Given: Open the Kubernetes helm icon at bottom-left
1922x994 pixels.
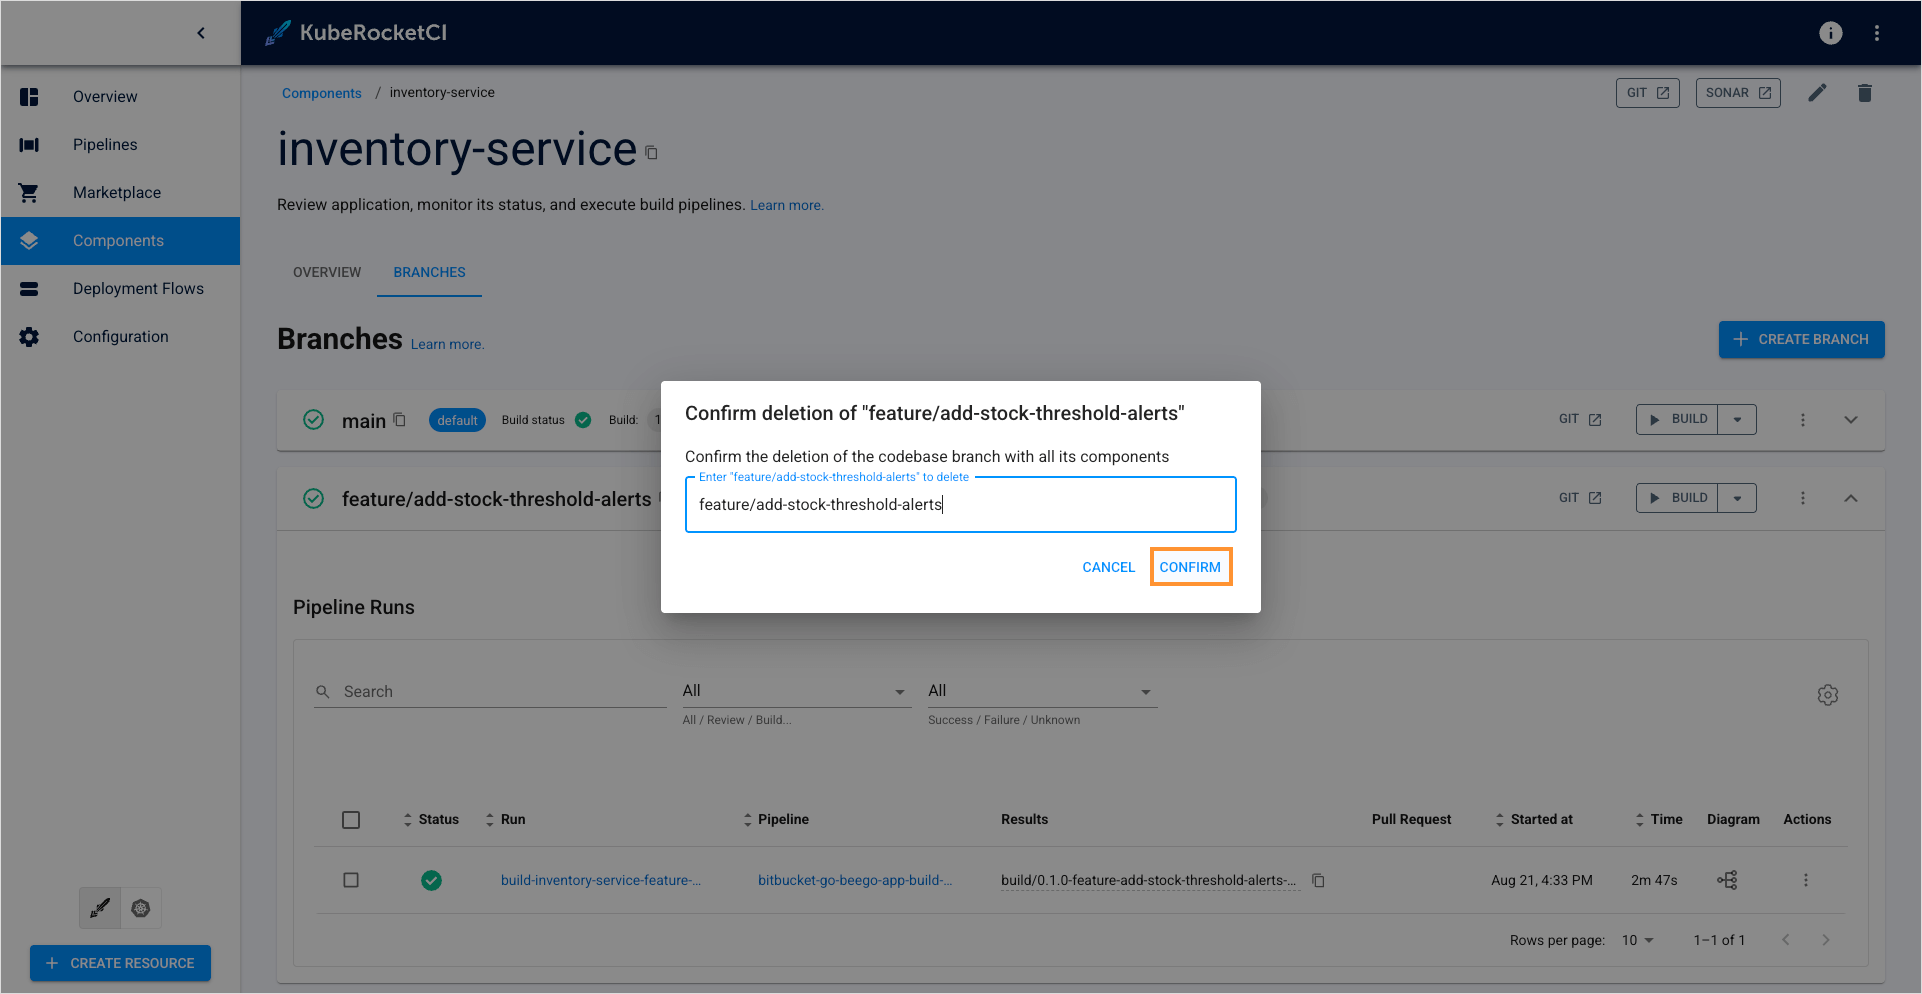Looking at the screenshot, I should point(141,908).
